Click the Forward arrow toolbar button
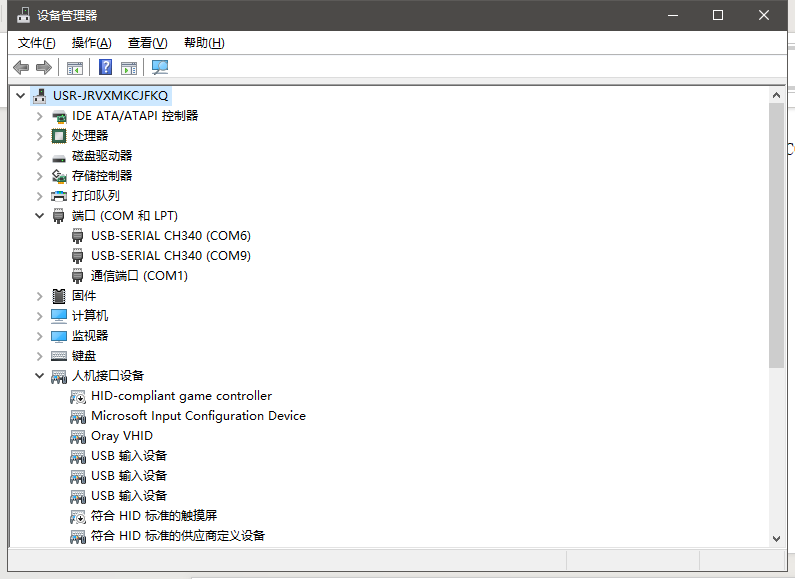 [x=43, y=67]
